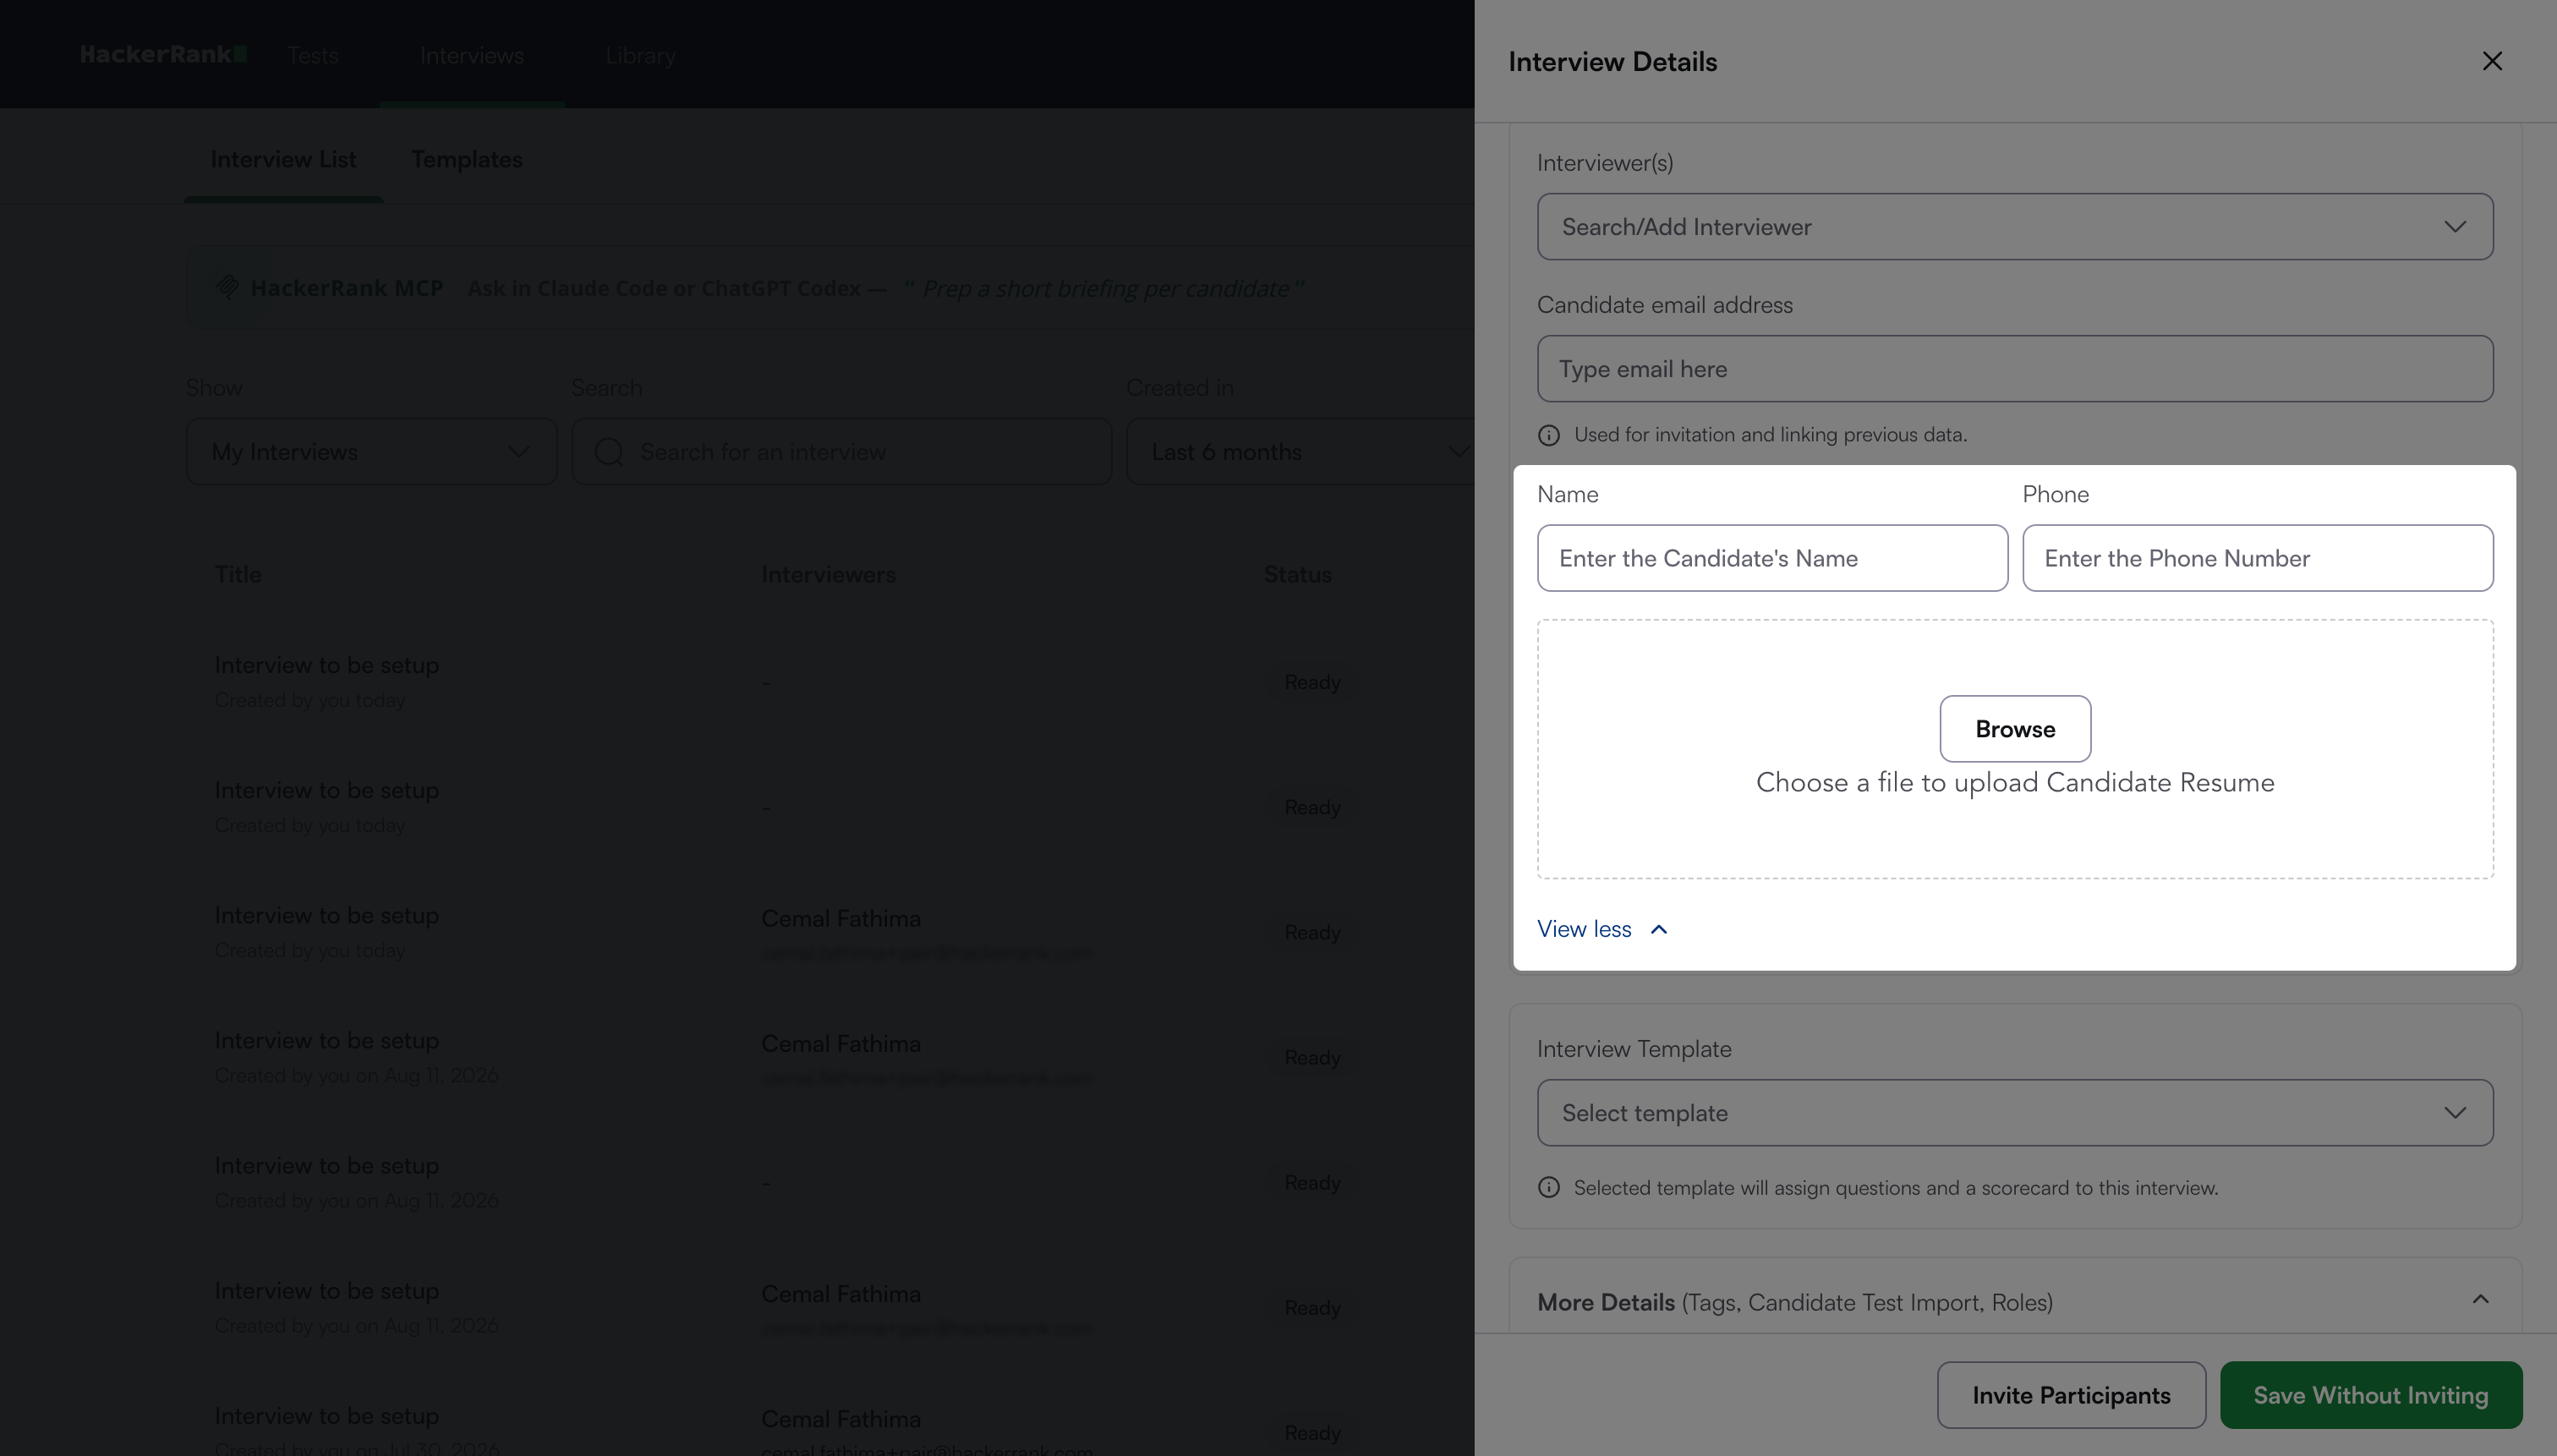Switch to the Templates tab

point(467,159)
